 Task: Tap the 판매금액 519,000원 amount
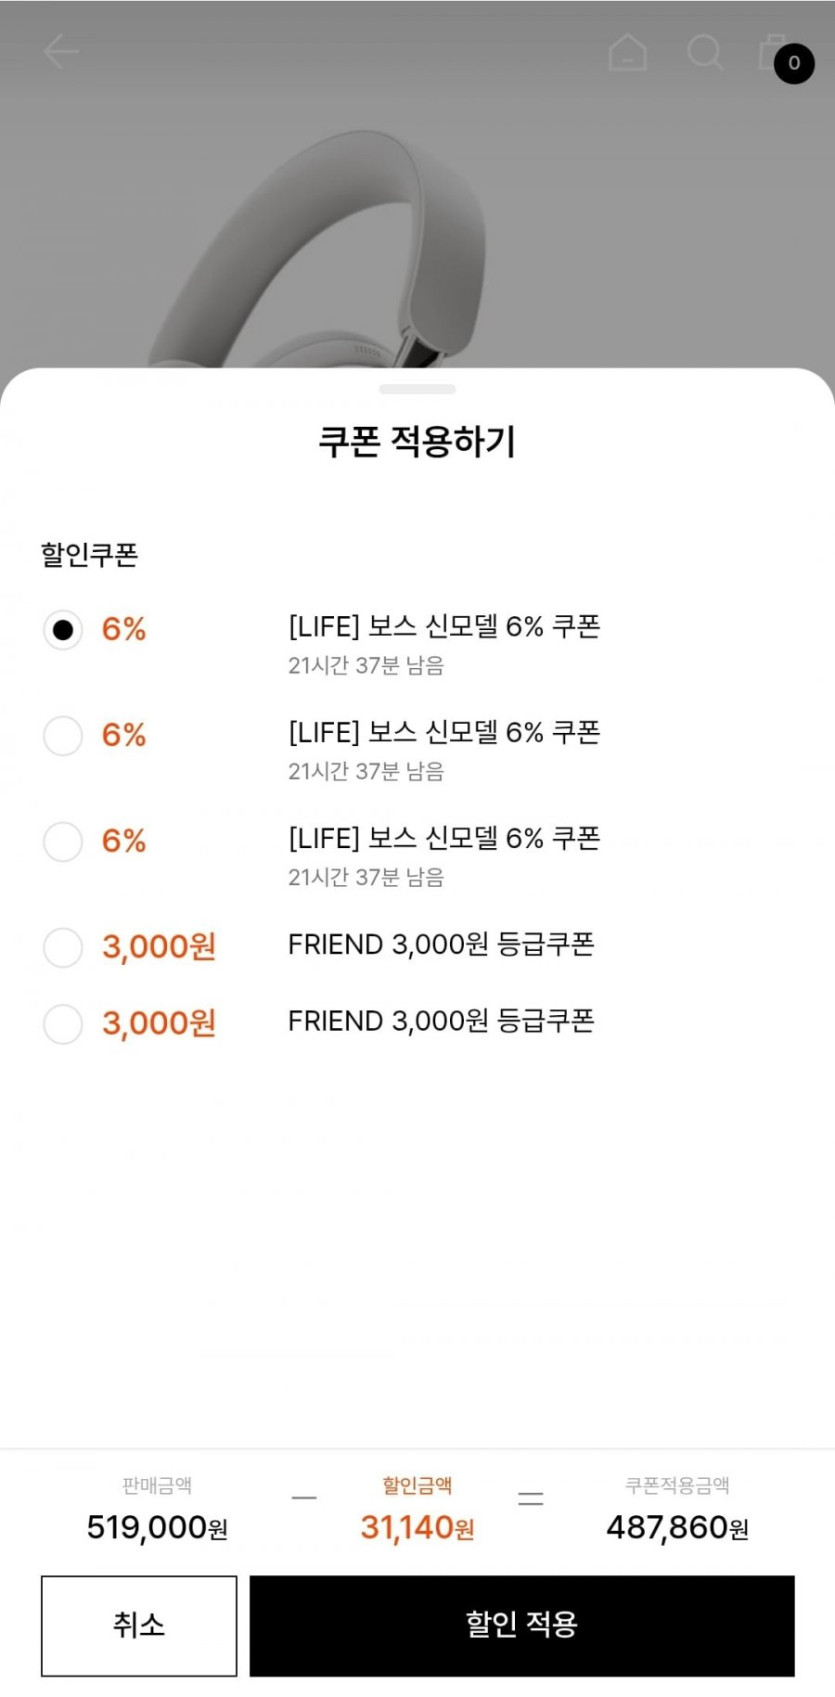(x=157, y=1527)
